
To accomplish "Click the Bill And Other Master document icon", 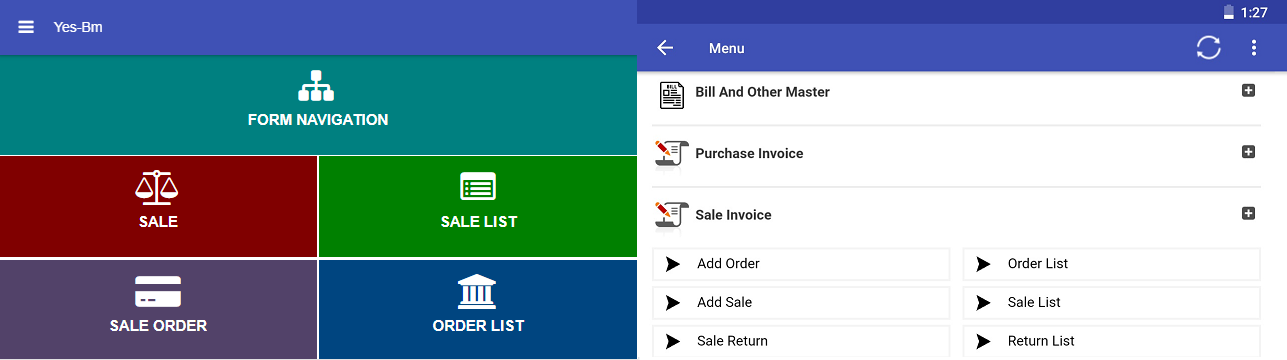I will (x=672, y=95).
